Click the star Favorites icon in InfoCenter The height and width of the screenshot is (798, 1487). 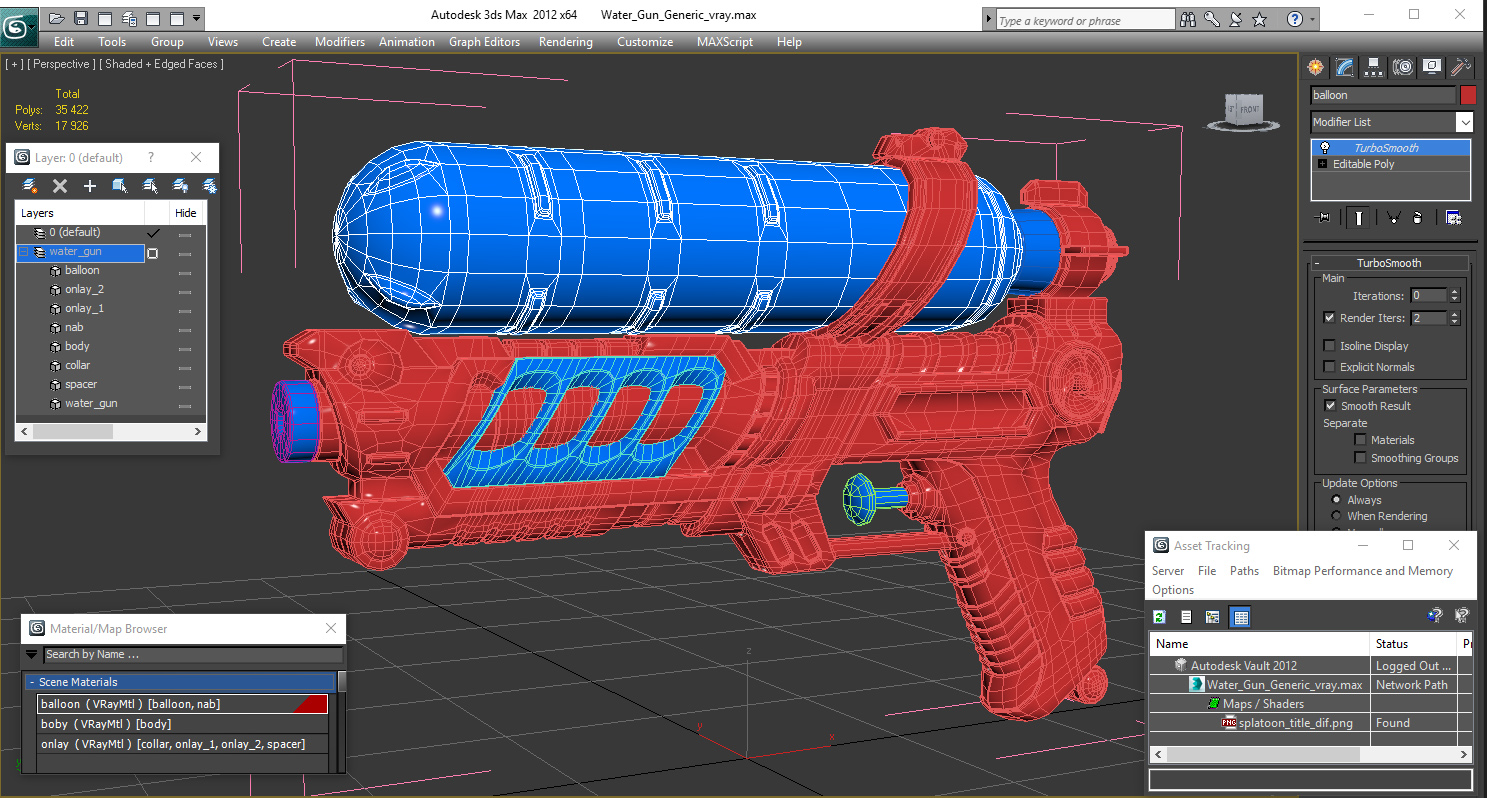coord(1260,19)
